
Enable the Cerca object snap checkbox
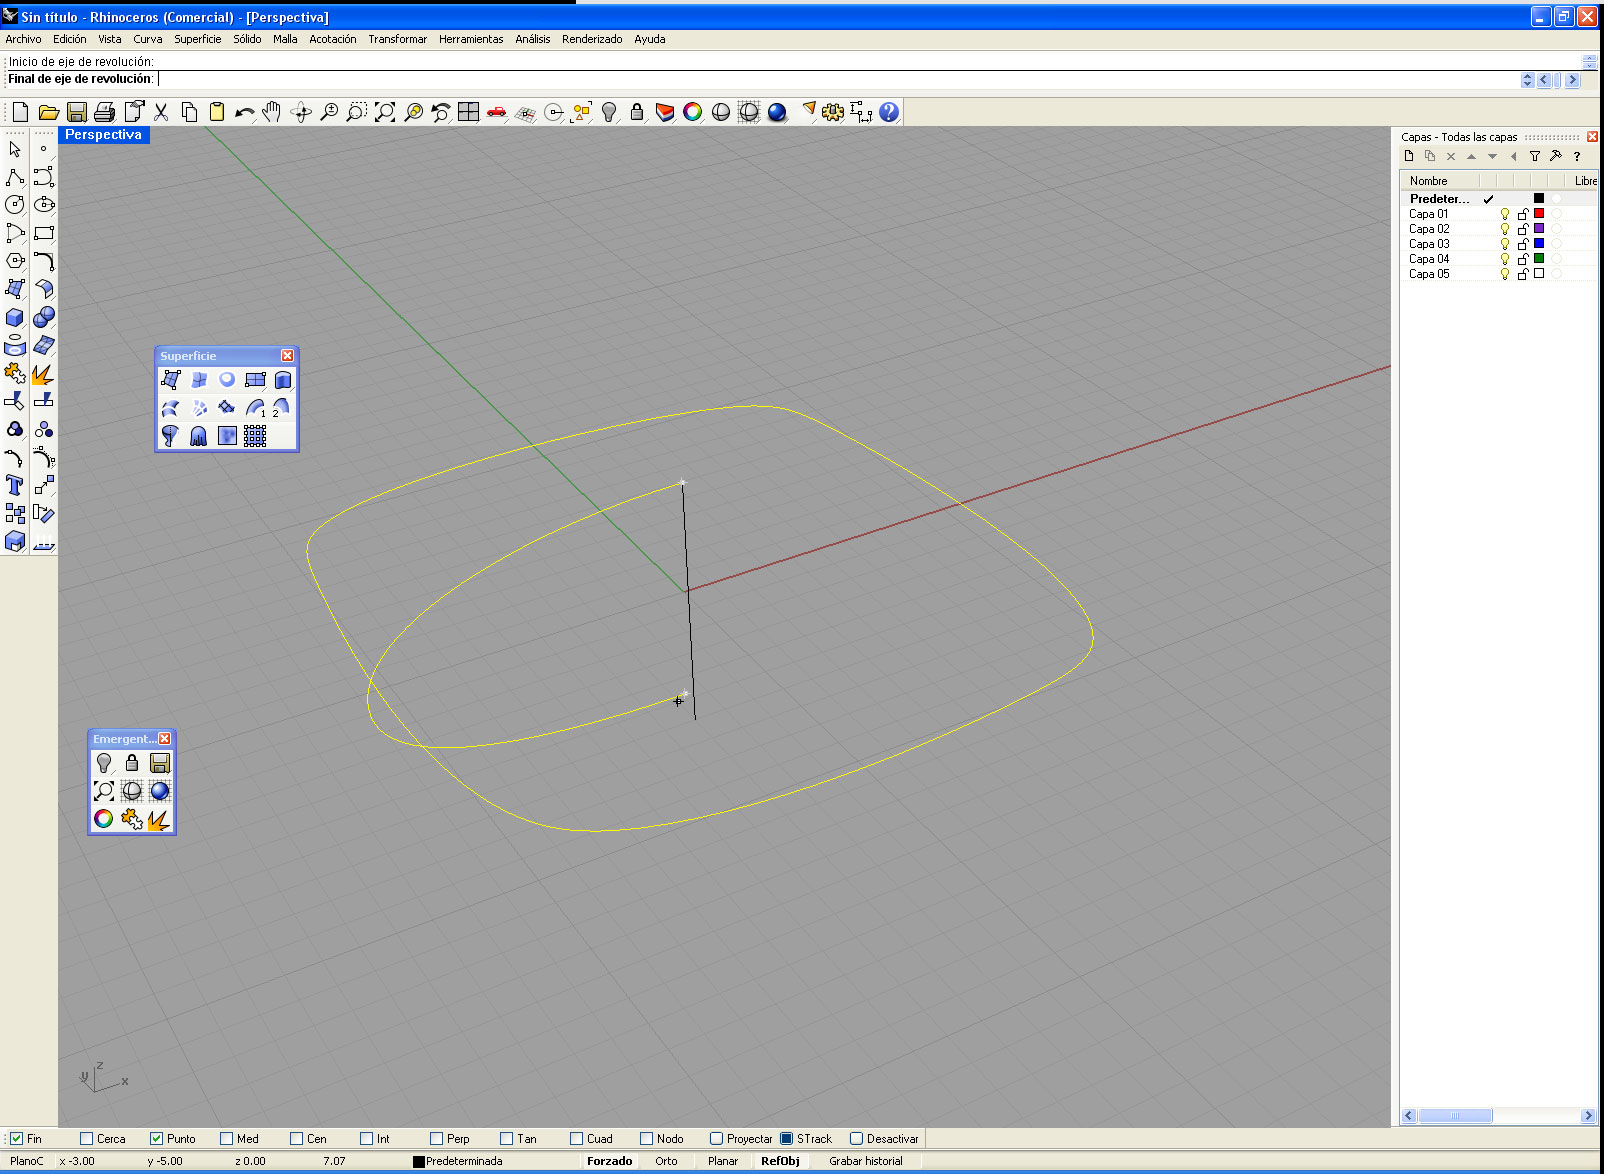click(x=86, y=1138)
